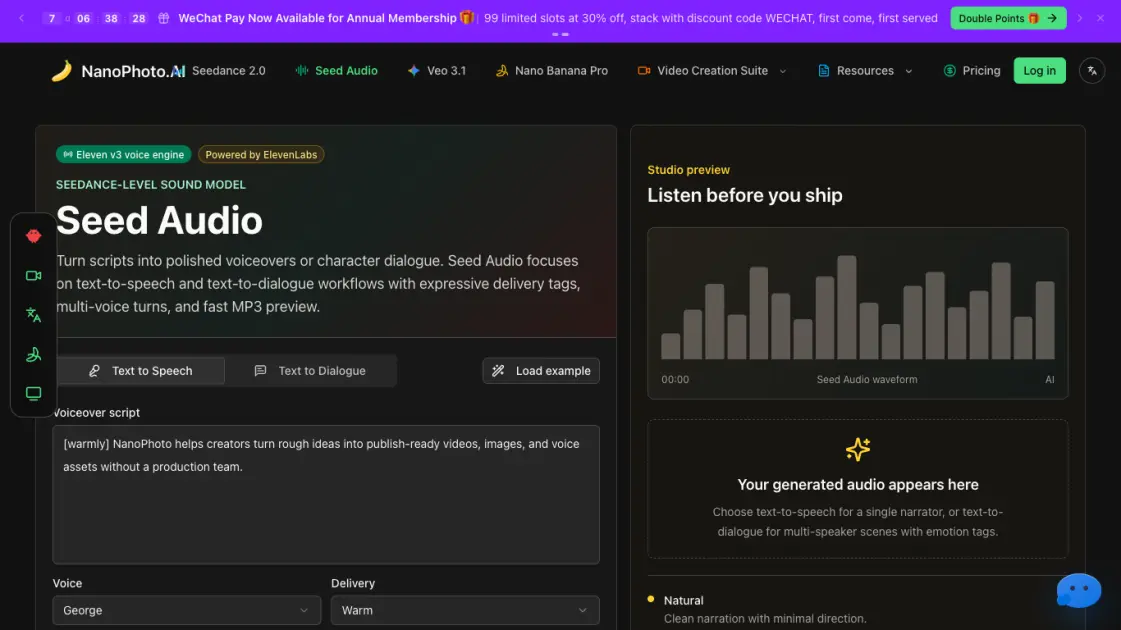The height and width of the screenshot is (630, 1121).
Task: Click the red sidebar icon
Action: click(x=34, y=236)
